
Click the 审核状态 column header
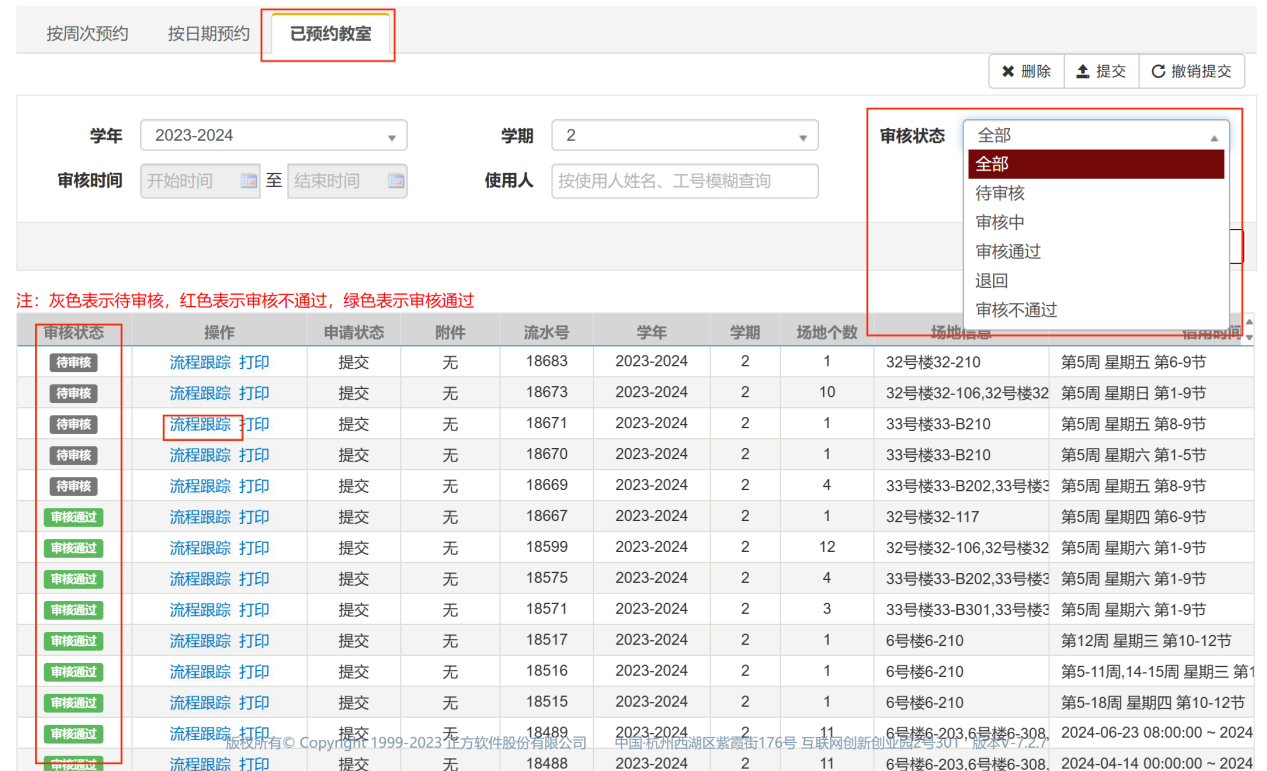click(74, 332)
